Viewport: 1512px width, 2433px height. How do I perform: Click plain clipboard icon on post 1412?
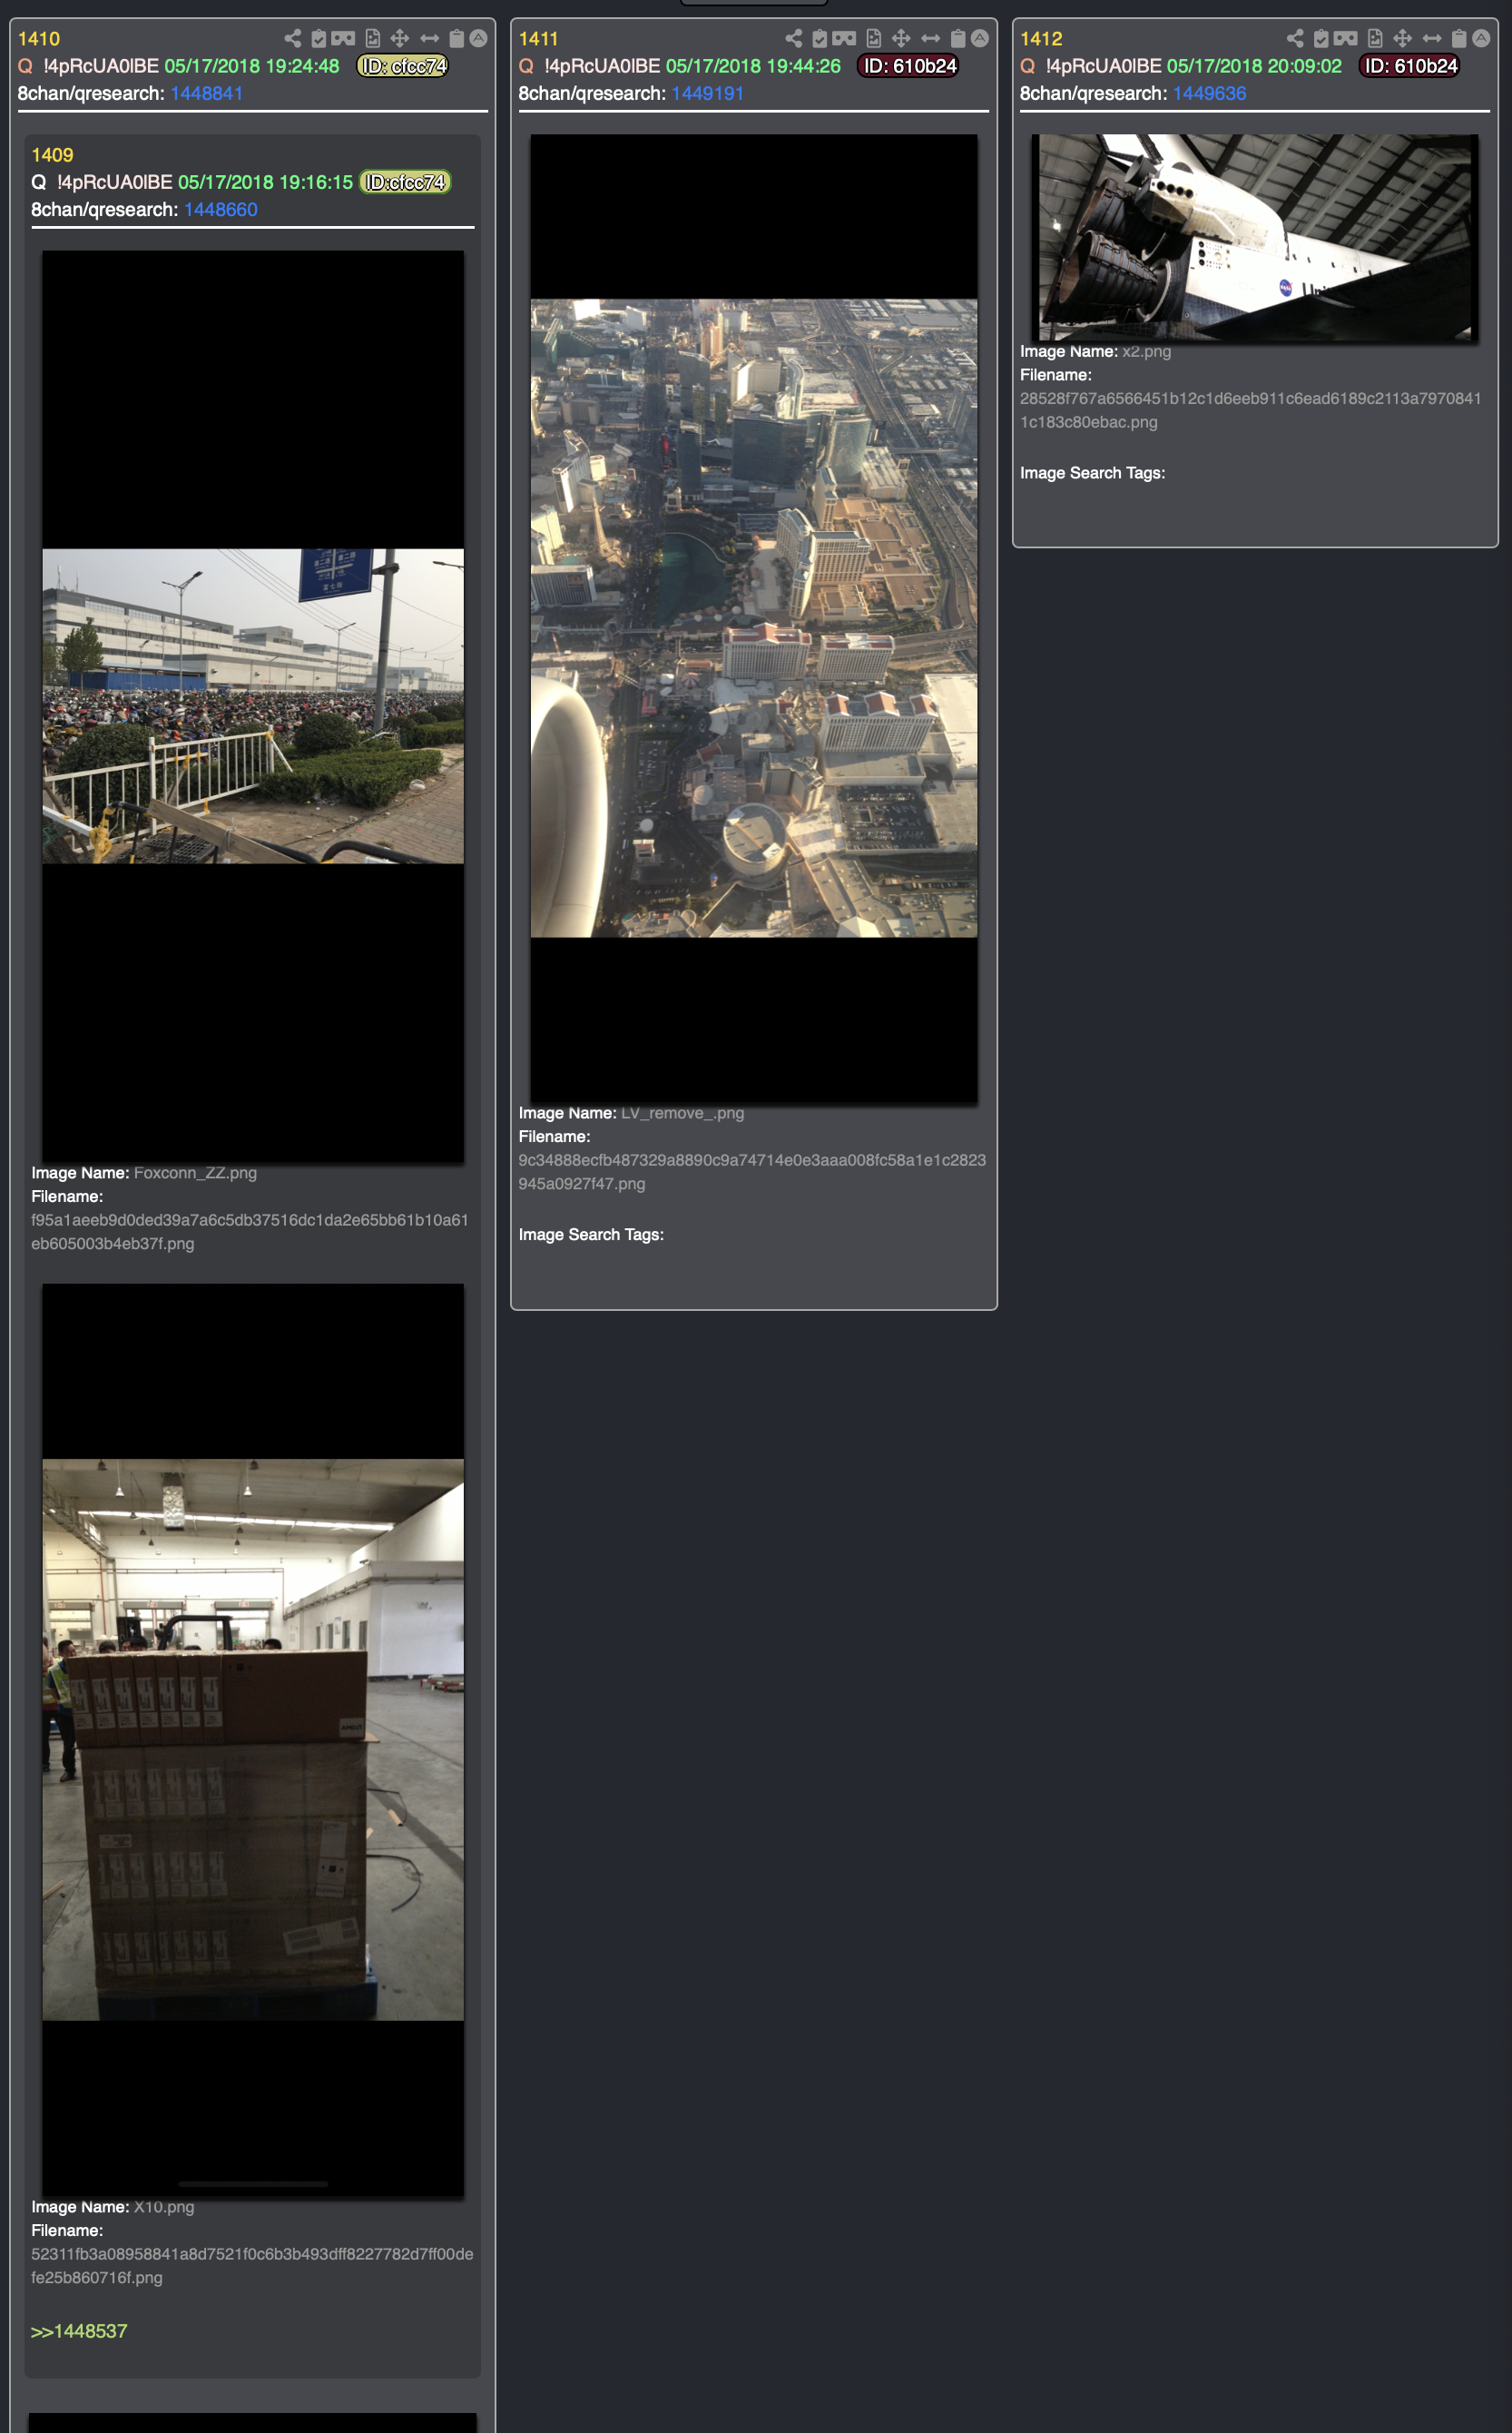click(x=1459, y=39)
